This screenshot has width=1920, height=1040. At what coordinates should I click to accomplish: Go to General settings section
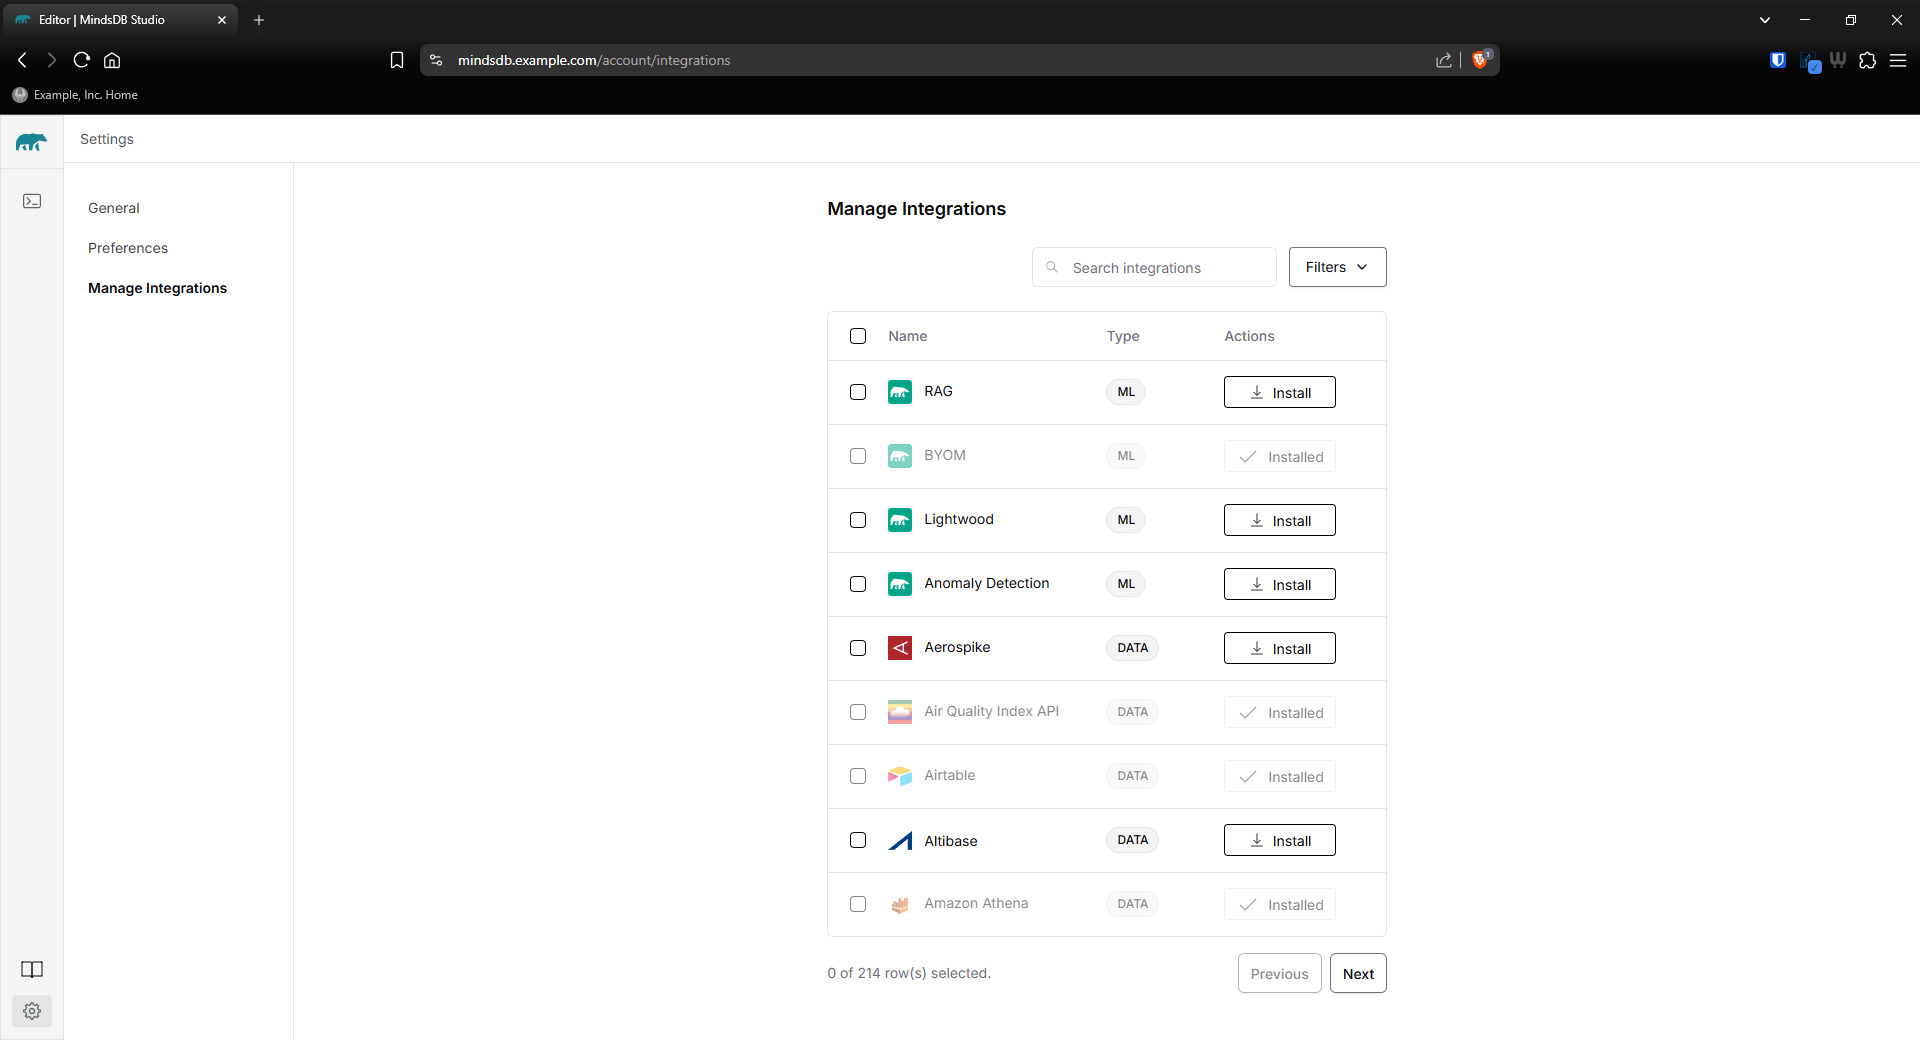114,208
